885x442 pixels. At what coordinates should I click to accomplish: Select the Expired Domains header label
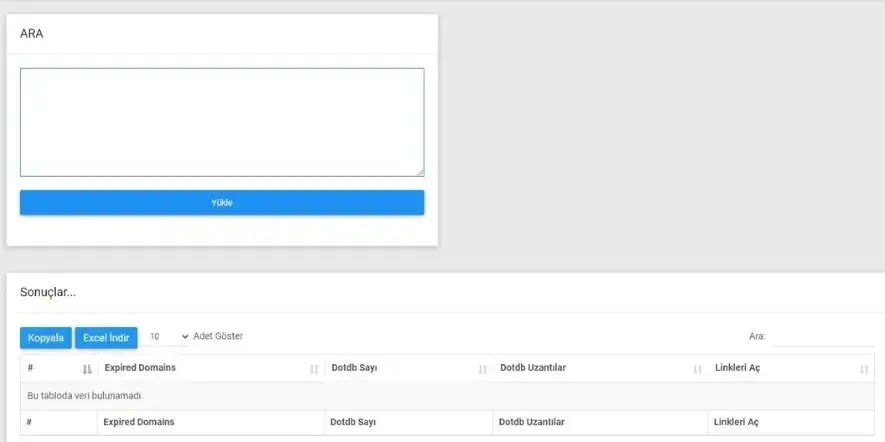tap(140, 368)
